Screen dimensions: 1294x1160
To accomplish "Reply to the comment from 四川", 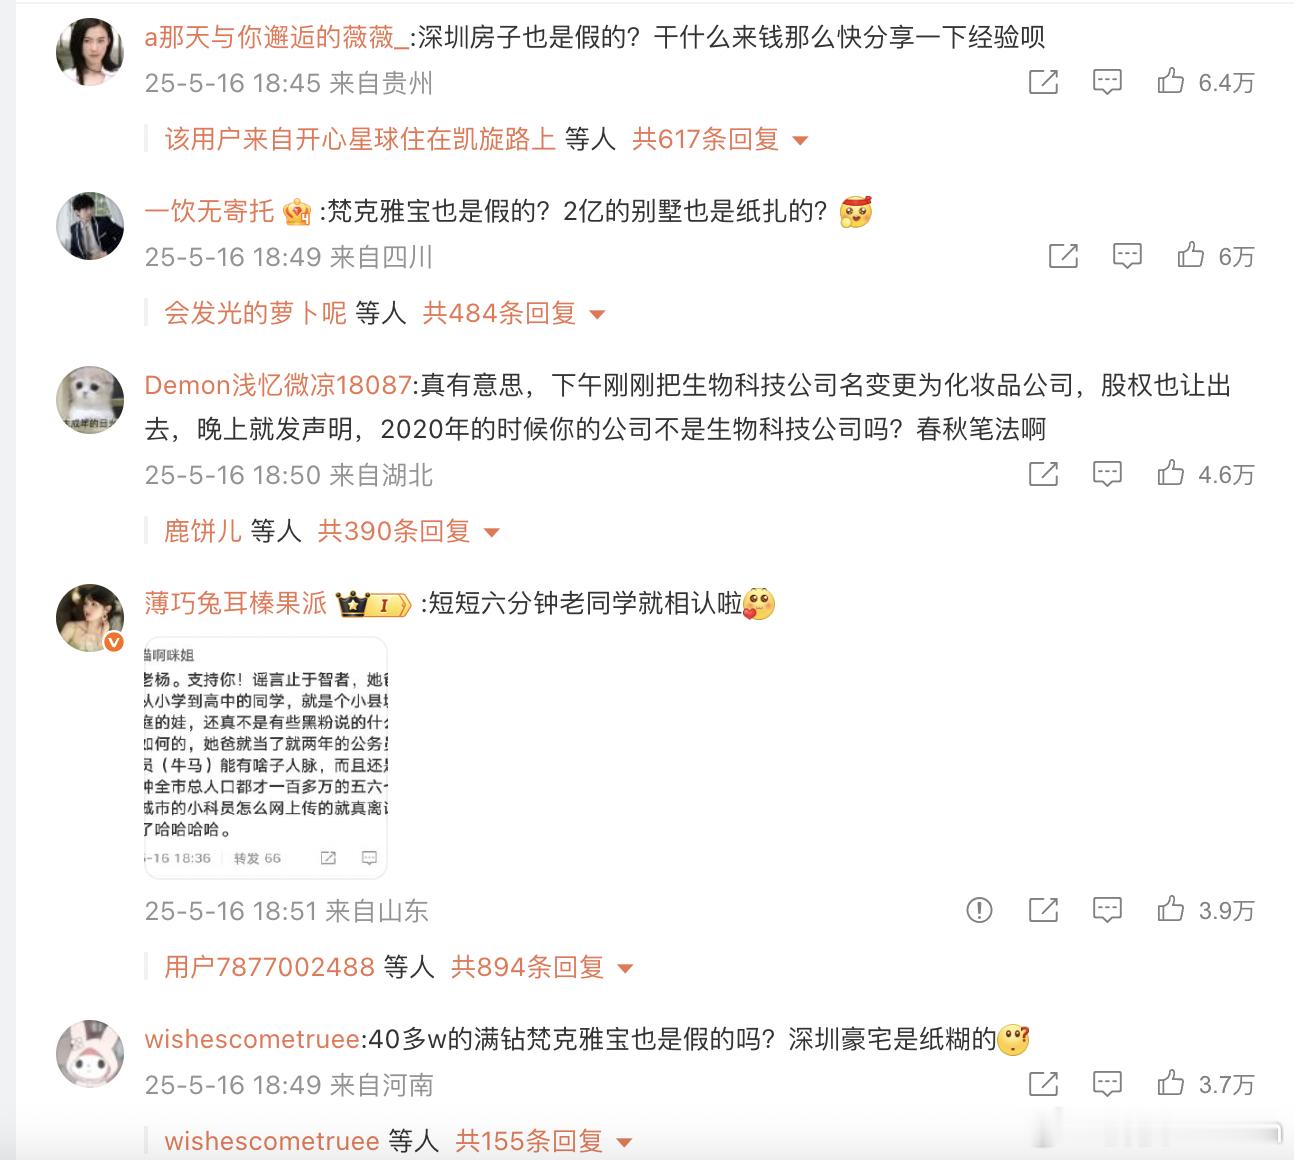I will pyautogui.click(x=1127, y=256).
